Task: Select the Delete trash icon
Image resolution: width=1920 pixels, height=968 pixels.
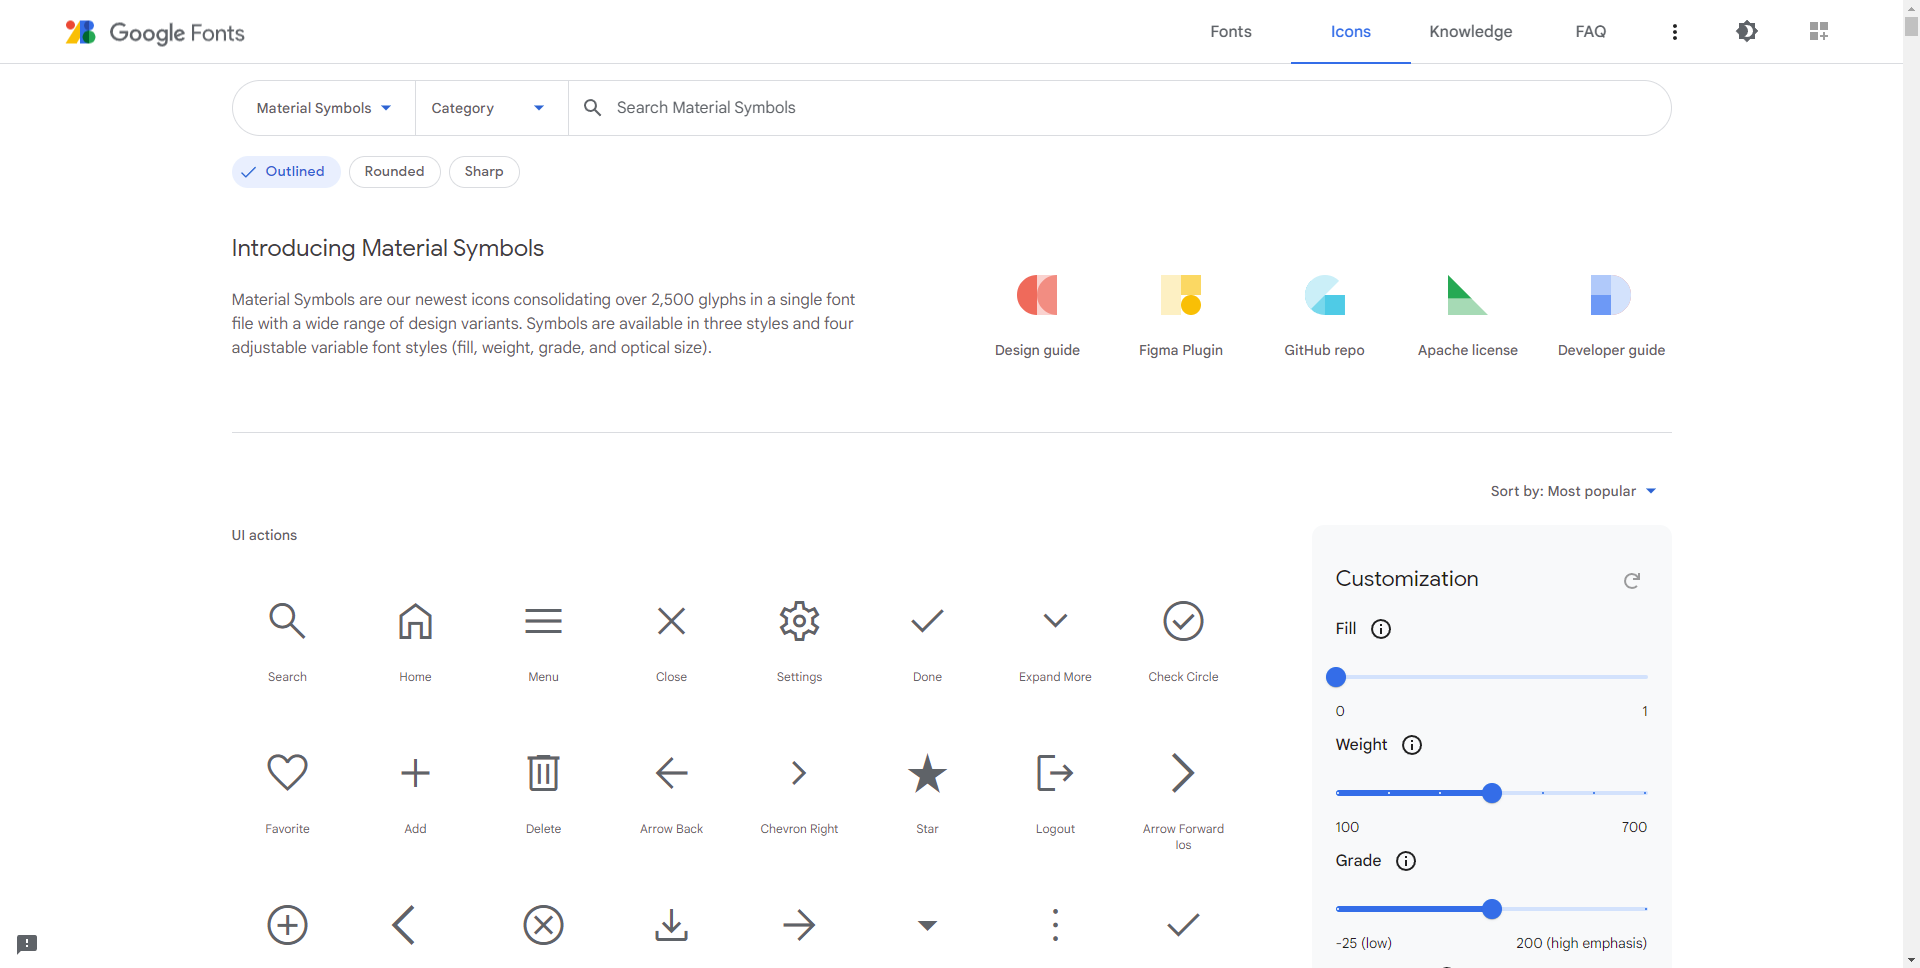Action: 543,773
